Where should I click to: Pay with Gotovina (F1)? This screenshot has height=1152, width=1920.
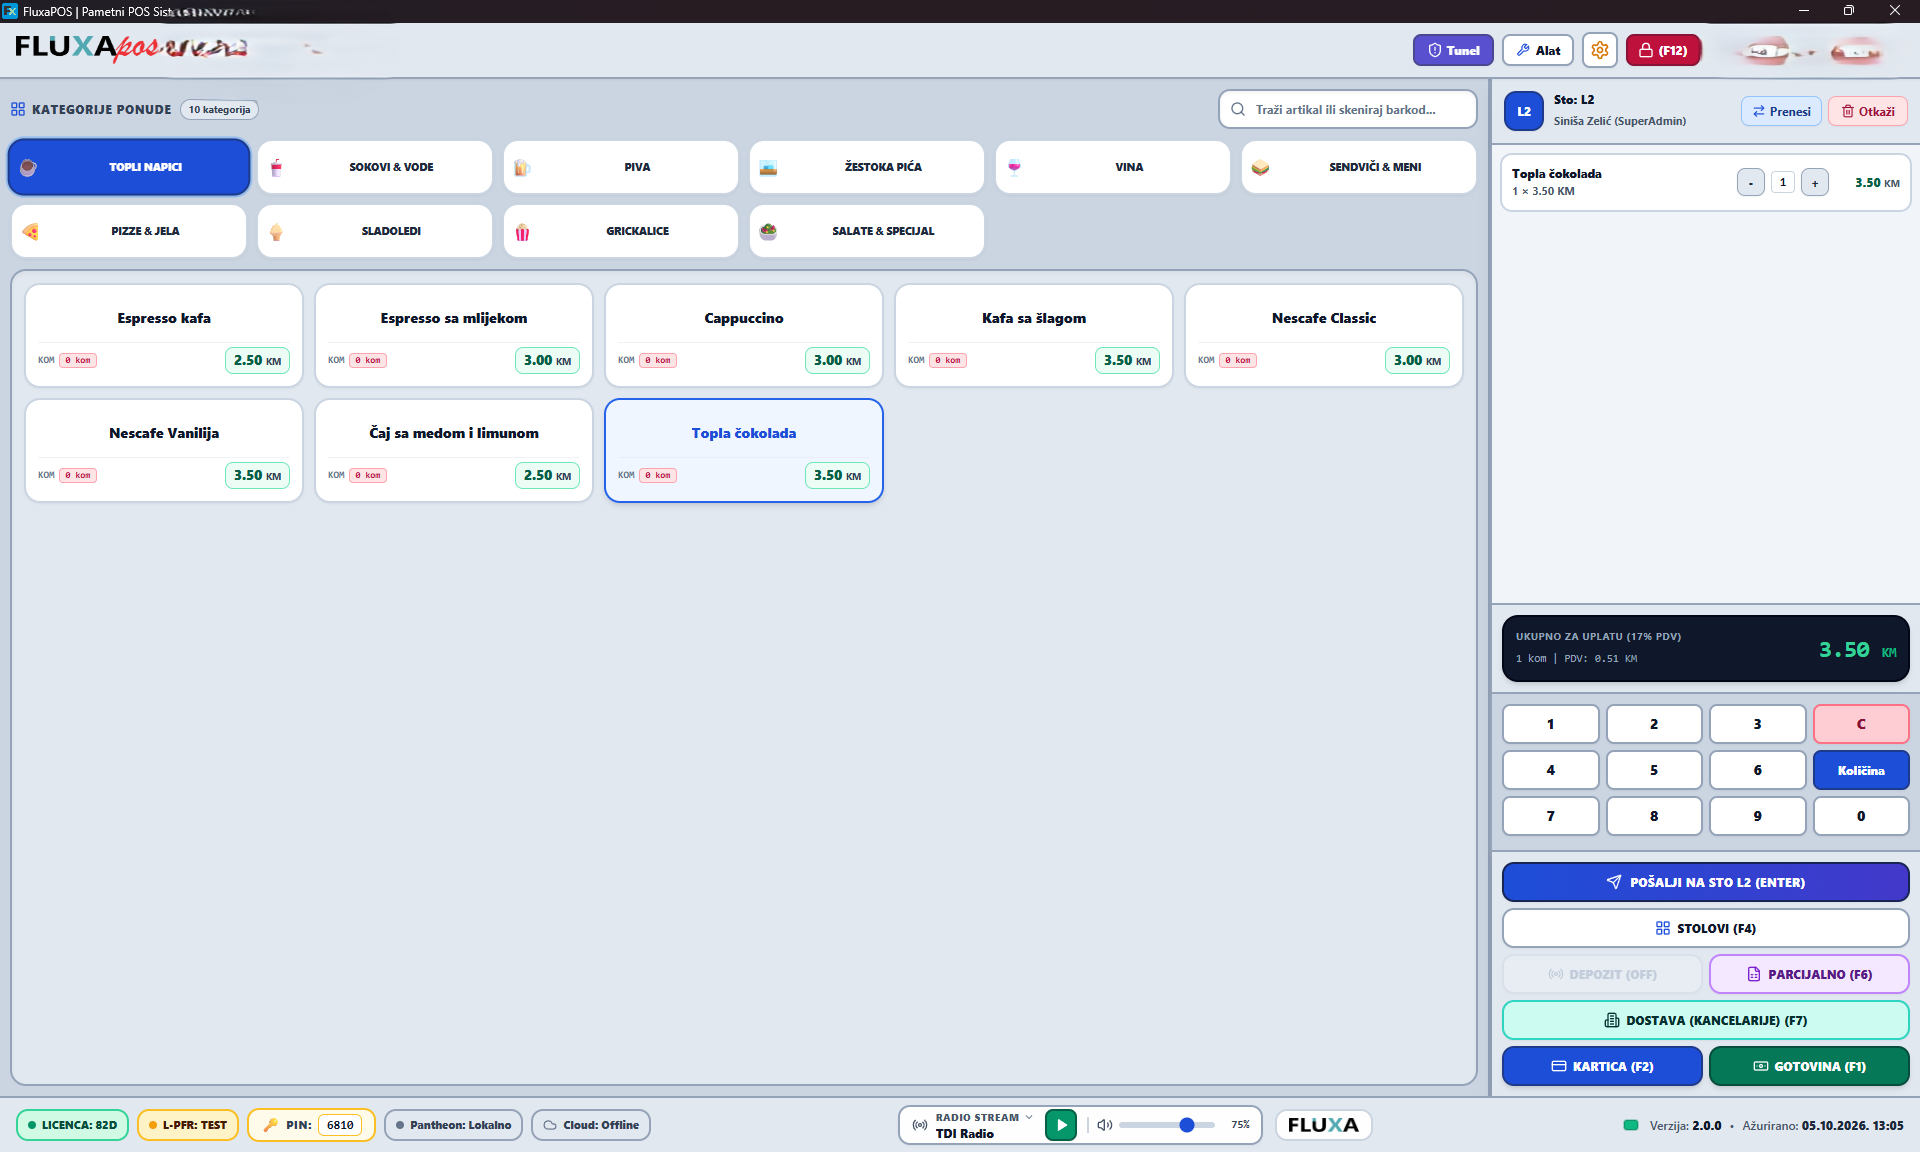coord(1809,1066)
